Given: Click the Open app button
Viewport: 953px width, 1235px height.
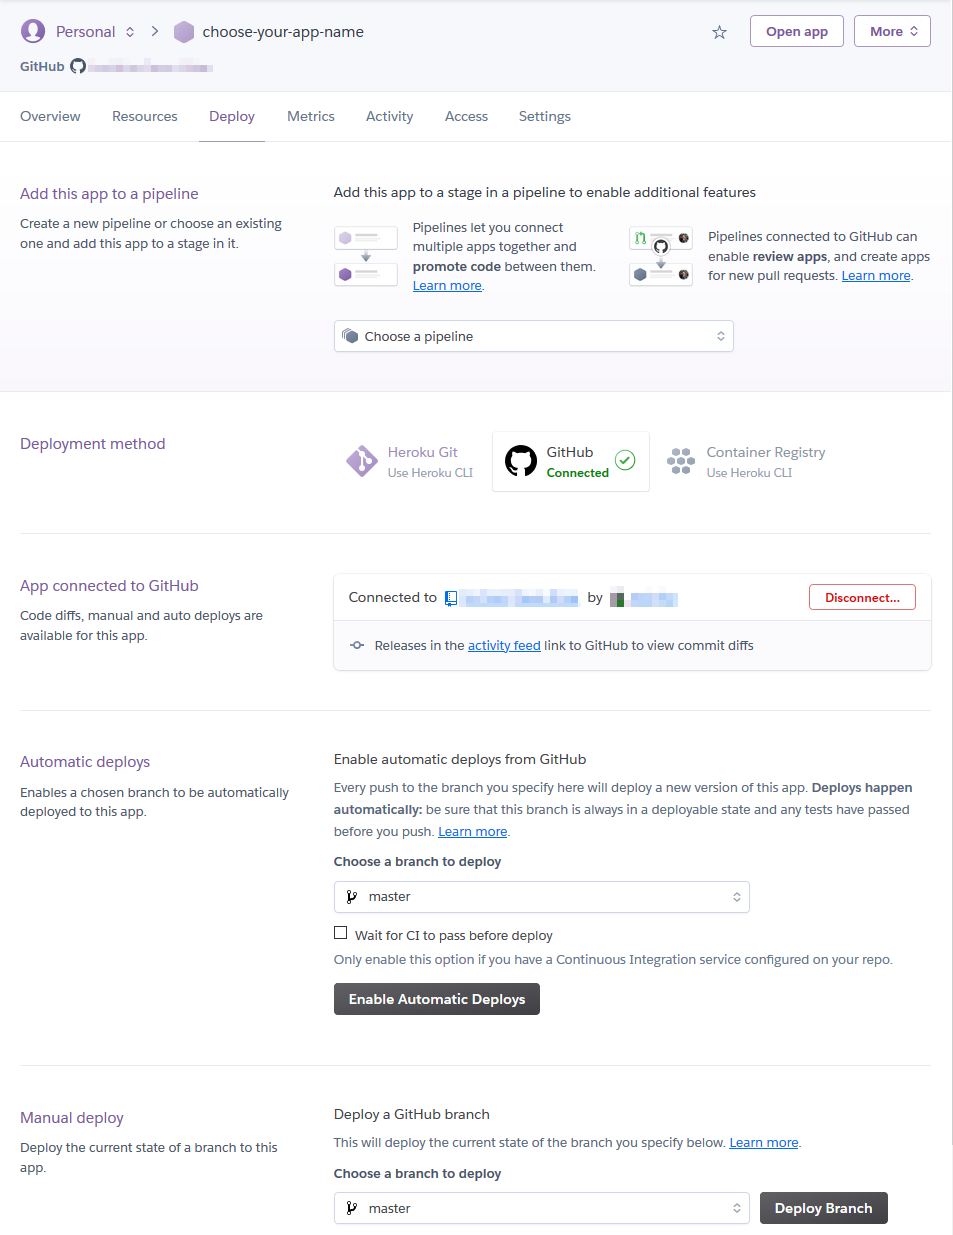Looking at the screenshot, I should tap(797, 31).
